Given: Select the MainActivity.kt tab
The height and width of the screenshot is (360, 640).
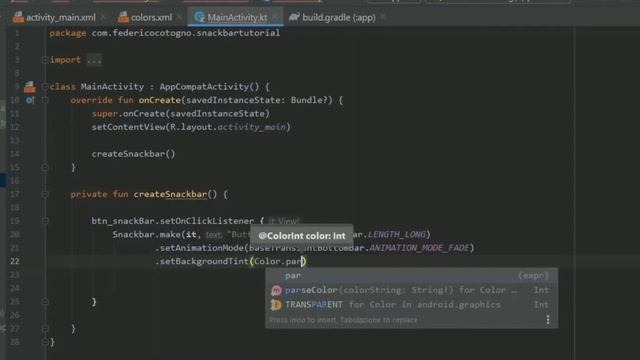Looking at the screenshot, I should (x=237, y=18).
